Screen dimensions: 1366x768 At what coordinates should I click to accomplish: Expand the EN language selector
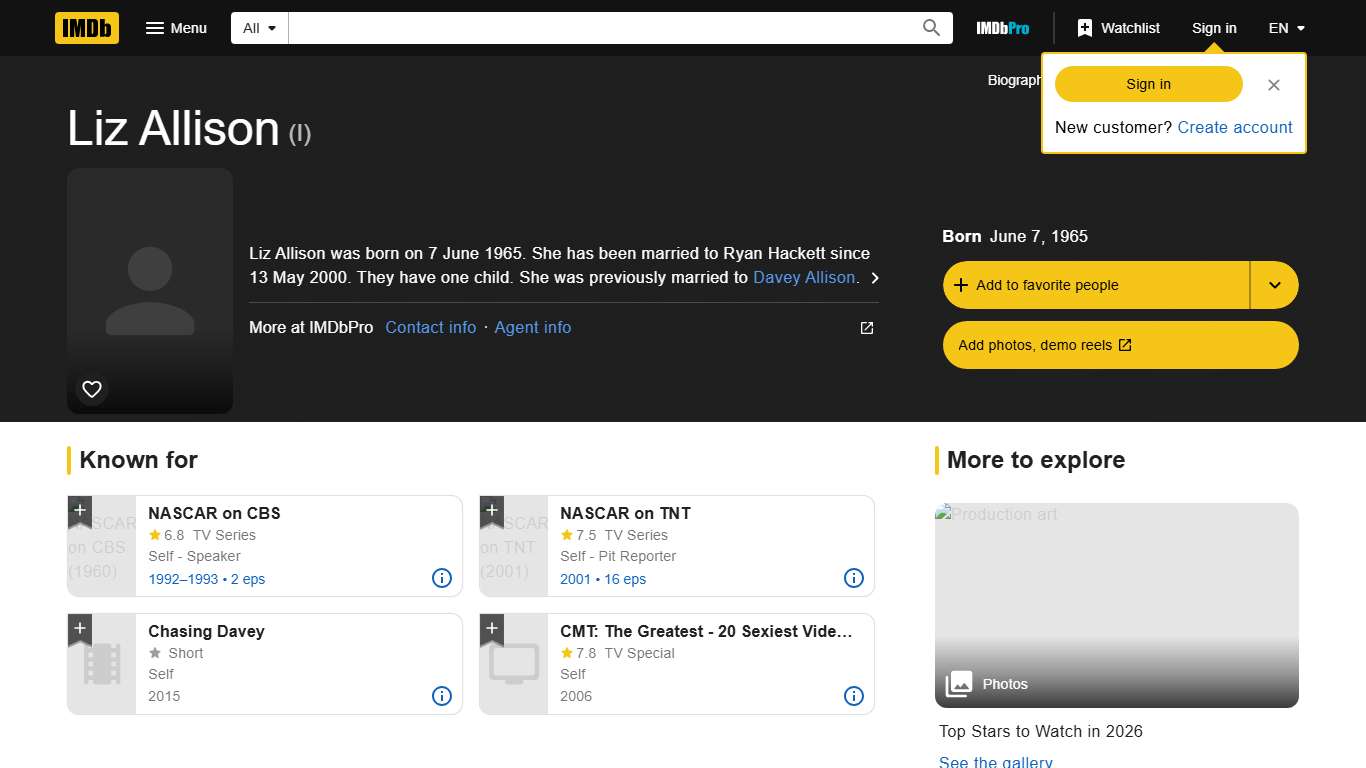1287,28
